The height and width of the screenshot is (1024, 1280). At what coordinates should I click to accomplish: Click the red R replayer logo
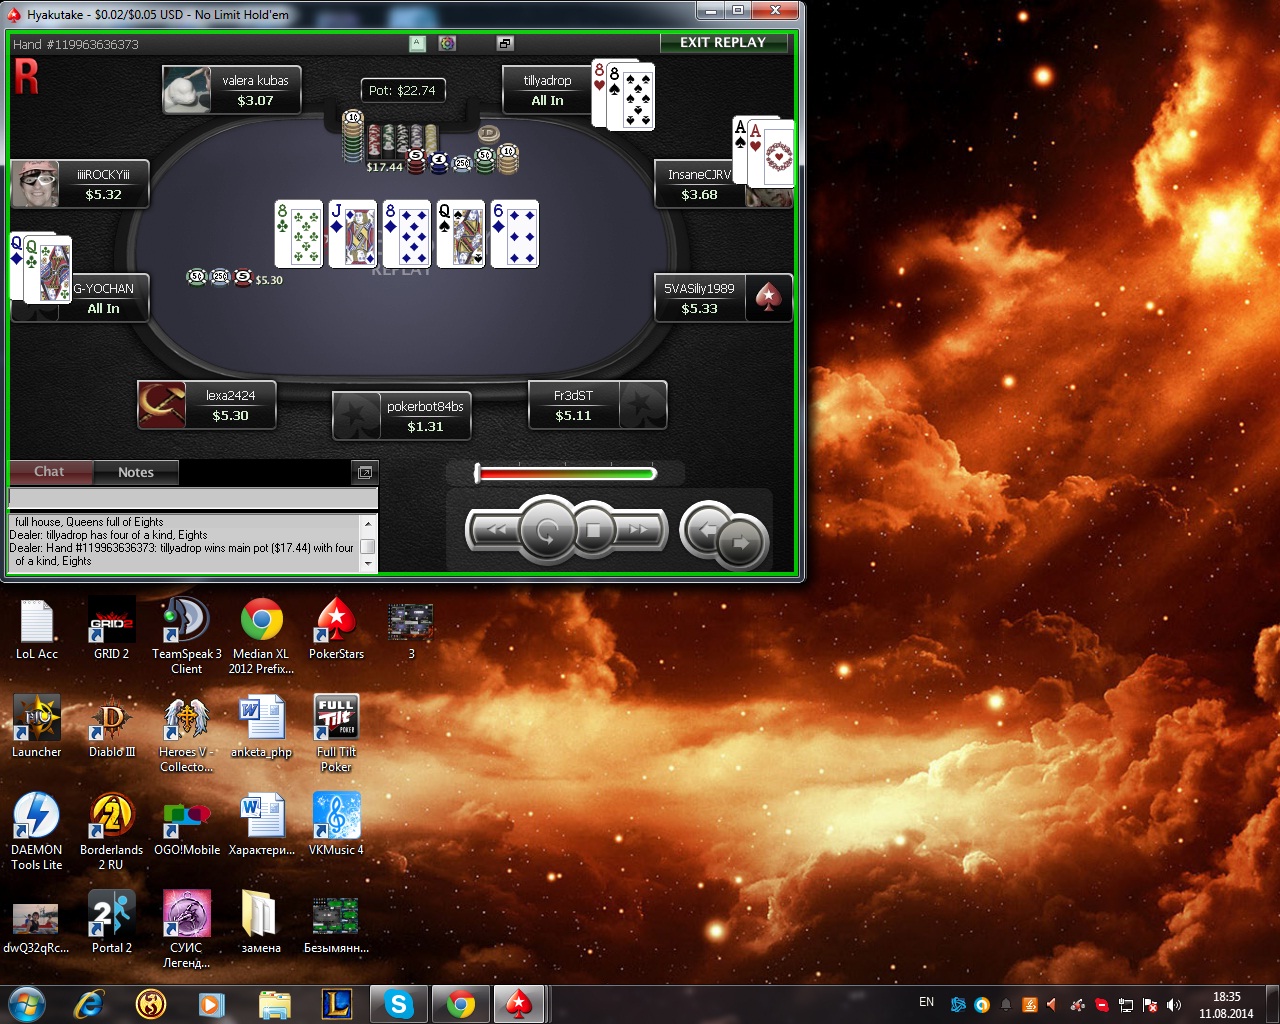click(x=27, y=77)
